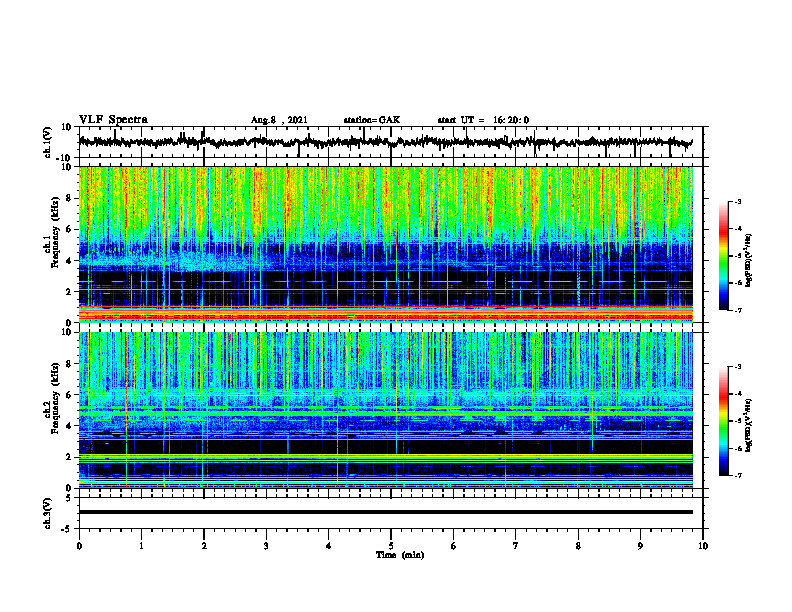792x612 pixels.
Task: Click the 5 tick label on ch.3(V) axis
Action: [x=70, y=498]
